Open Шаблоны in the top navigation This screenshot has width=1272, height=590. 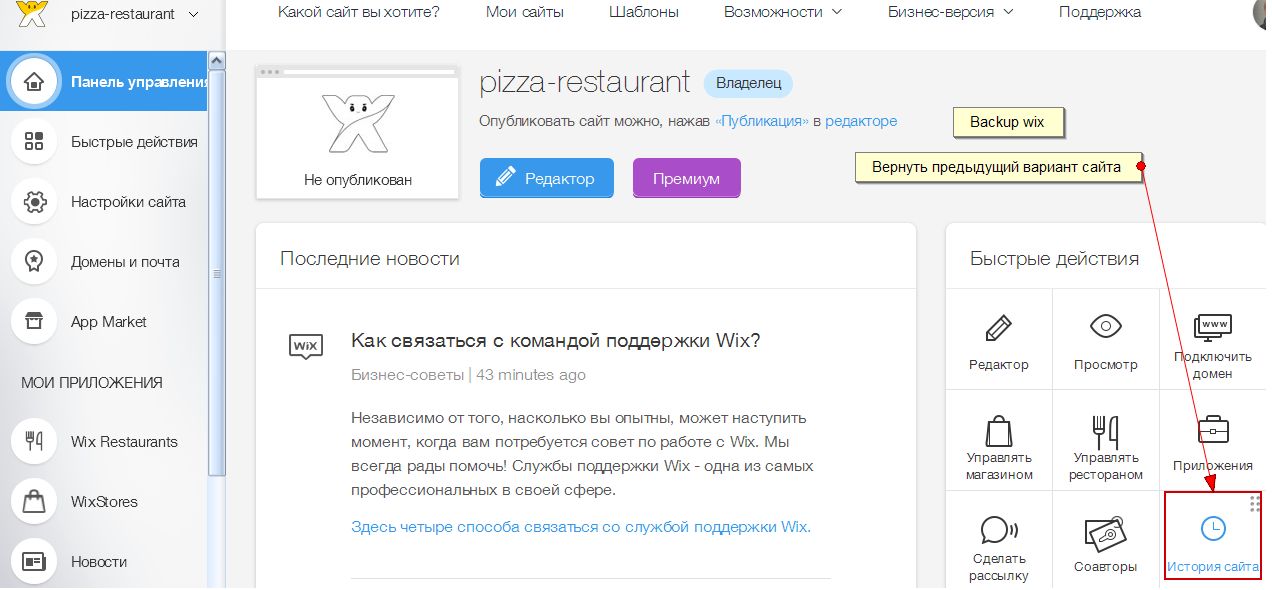[643, 12]
